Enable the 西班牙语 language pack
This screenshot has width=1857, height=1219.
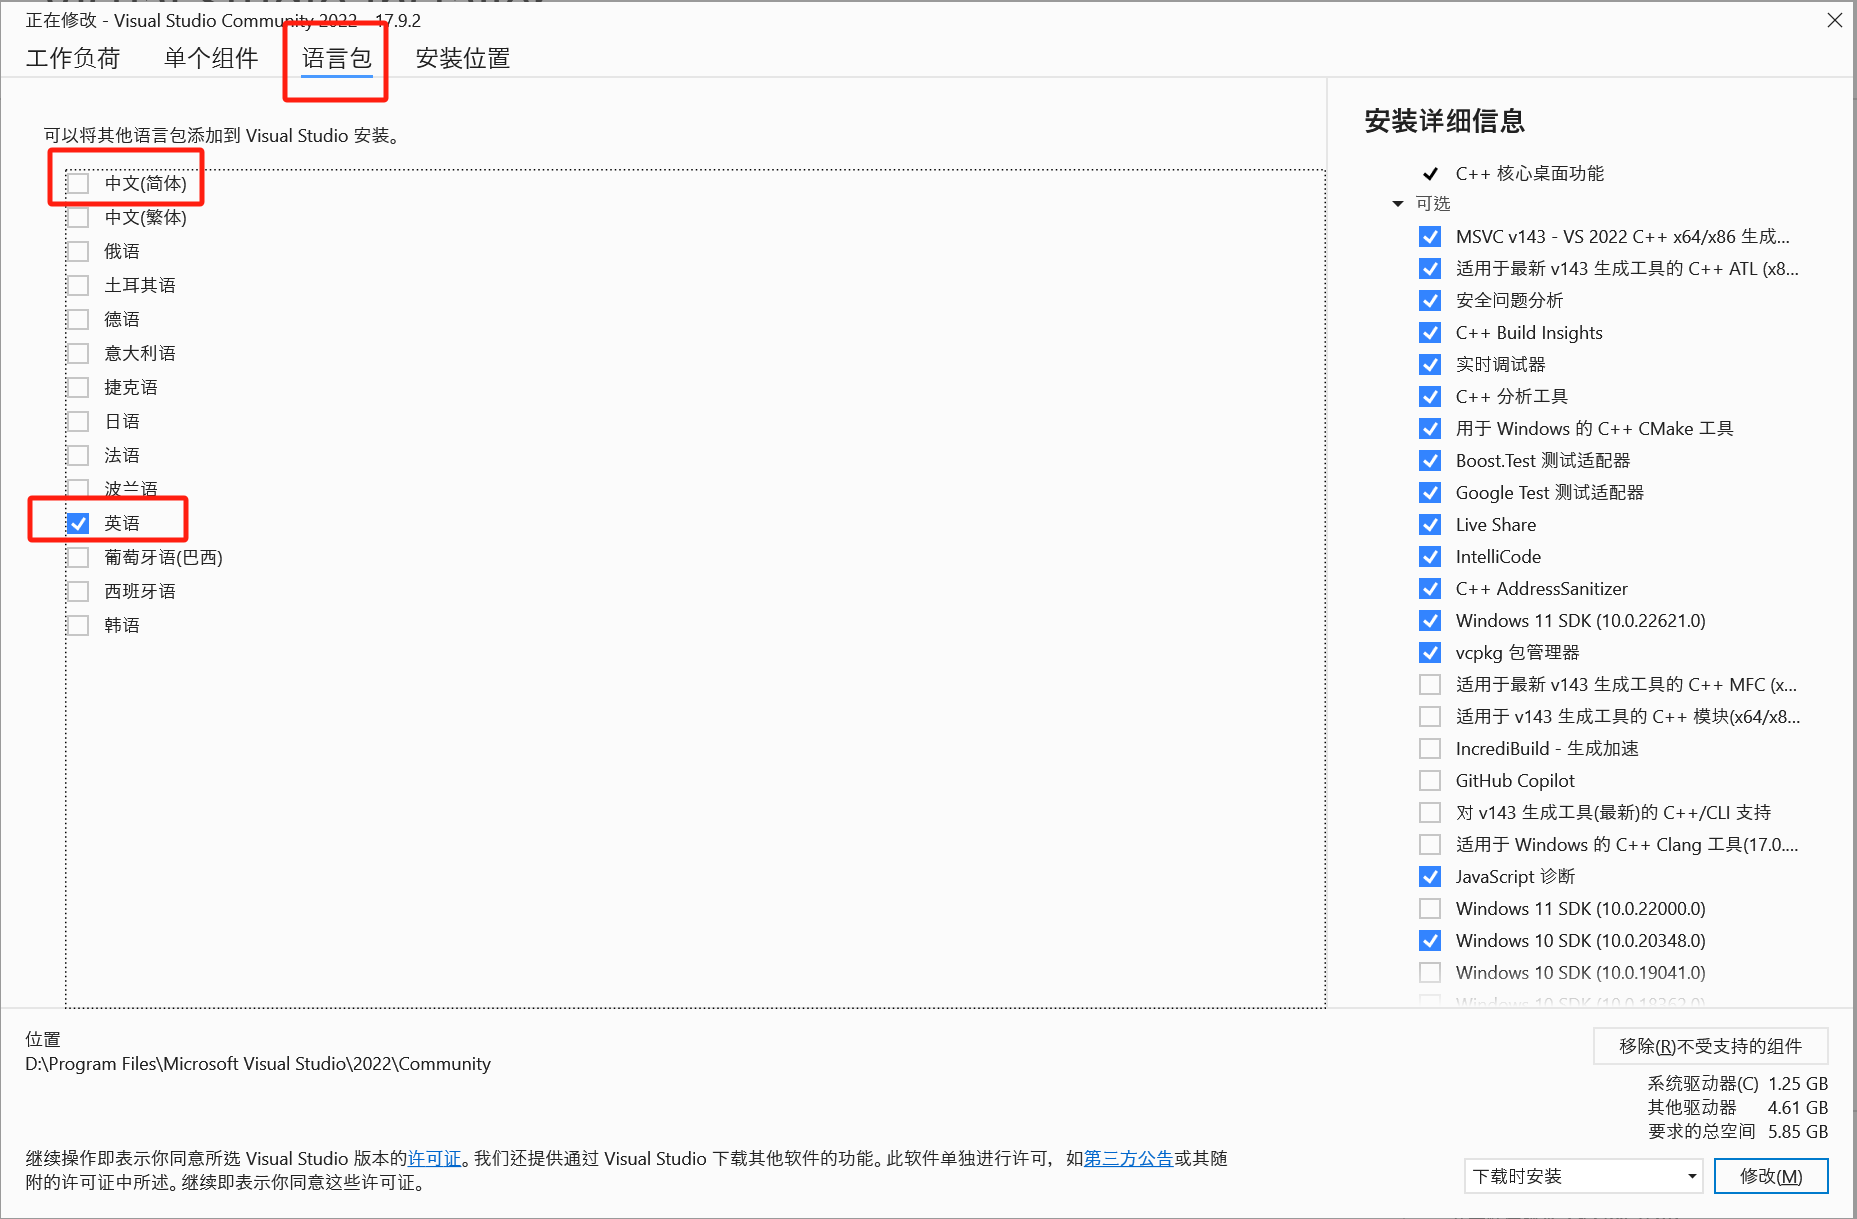pyautogui.click(x=78, y=591)
